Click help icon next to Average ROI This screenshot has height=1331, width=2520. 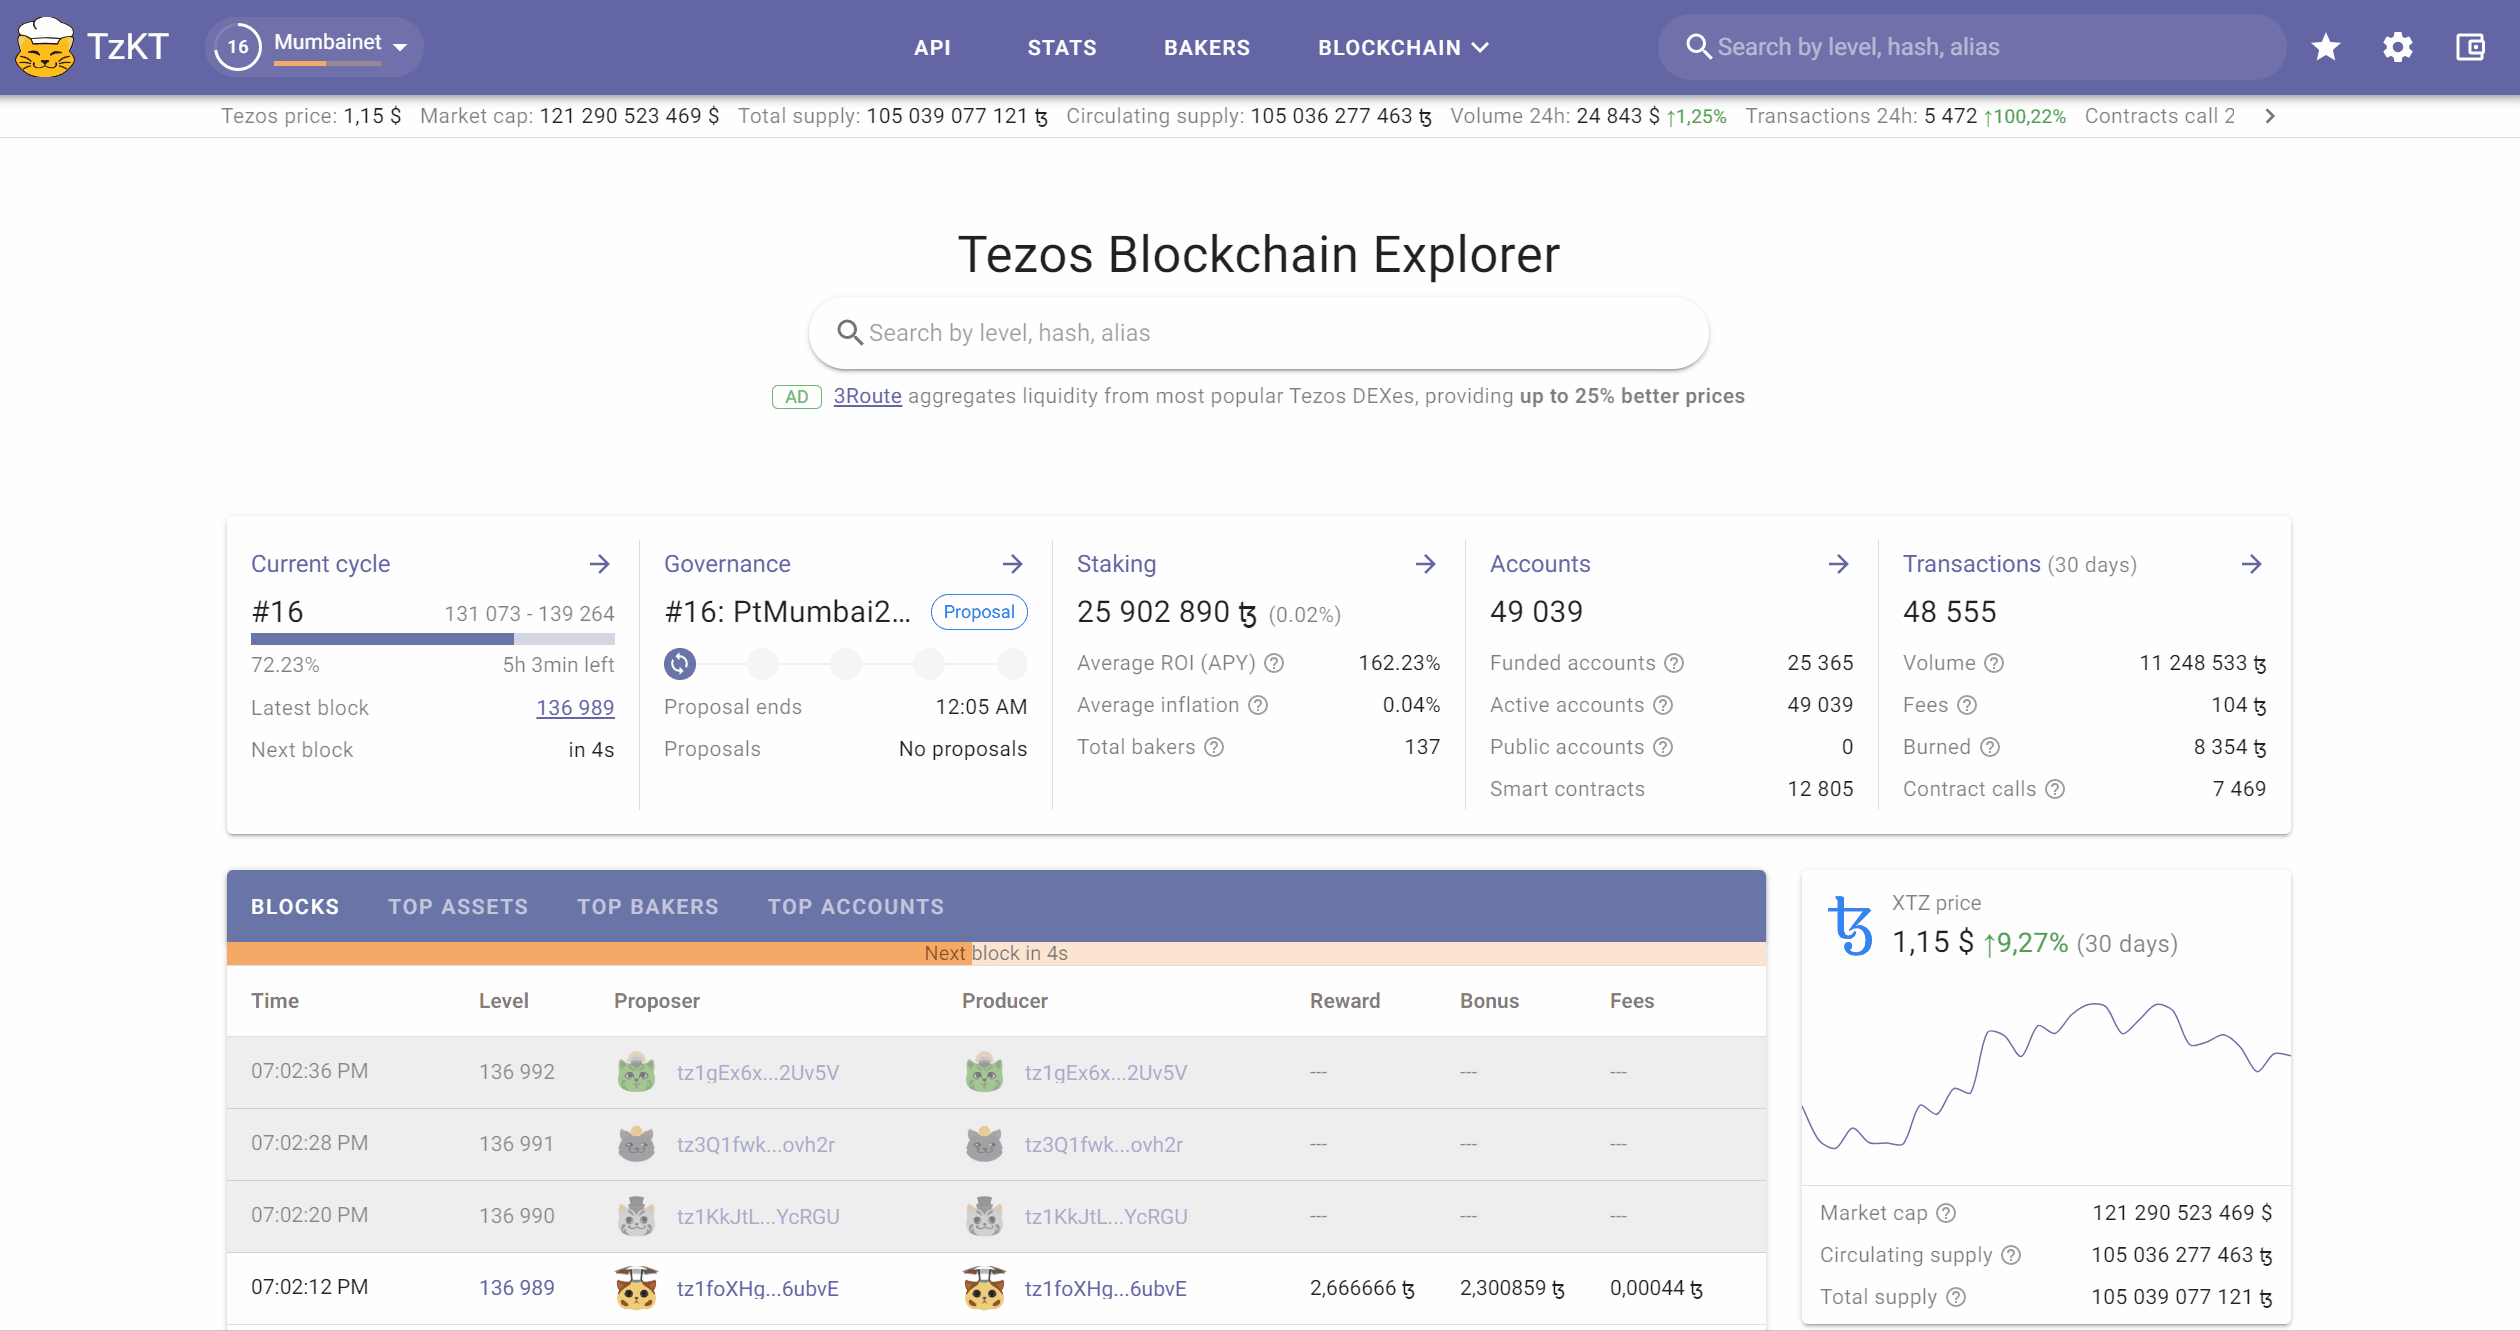[x=1274, y=663]
